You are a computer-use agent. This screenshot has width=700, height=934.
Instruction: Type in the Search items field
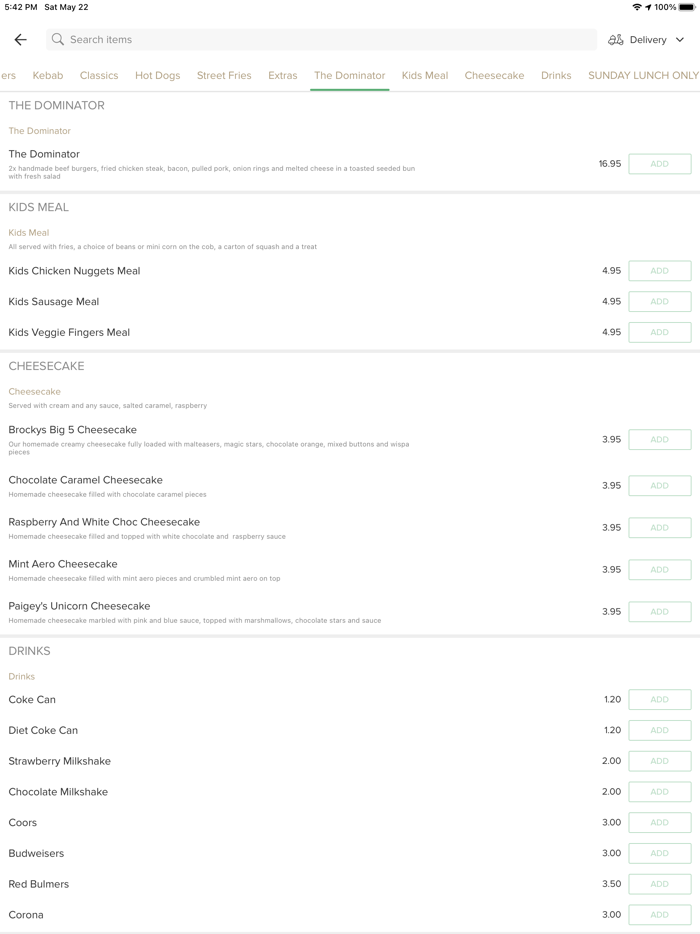coord(320,40)
